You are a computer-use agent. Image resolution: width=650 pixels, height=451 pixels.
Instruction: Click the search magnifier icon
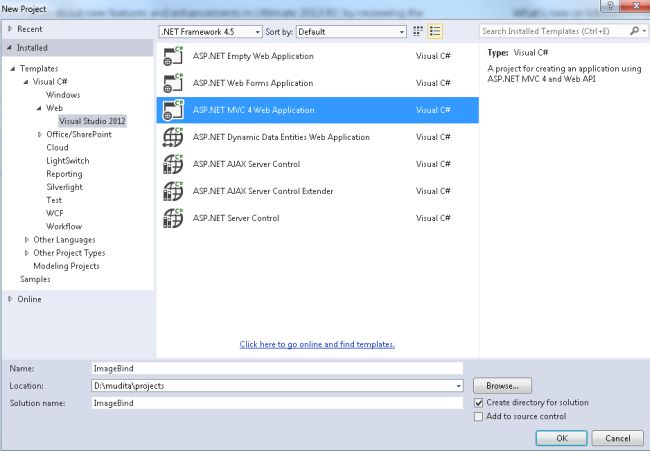point(634,31)
